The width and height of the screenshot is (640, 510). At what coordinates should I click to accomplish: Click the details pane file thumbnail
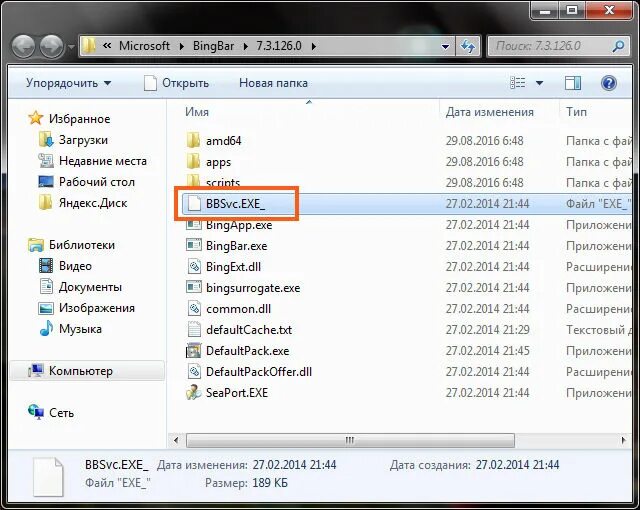(48, 477)
